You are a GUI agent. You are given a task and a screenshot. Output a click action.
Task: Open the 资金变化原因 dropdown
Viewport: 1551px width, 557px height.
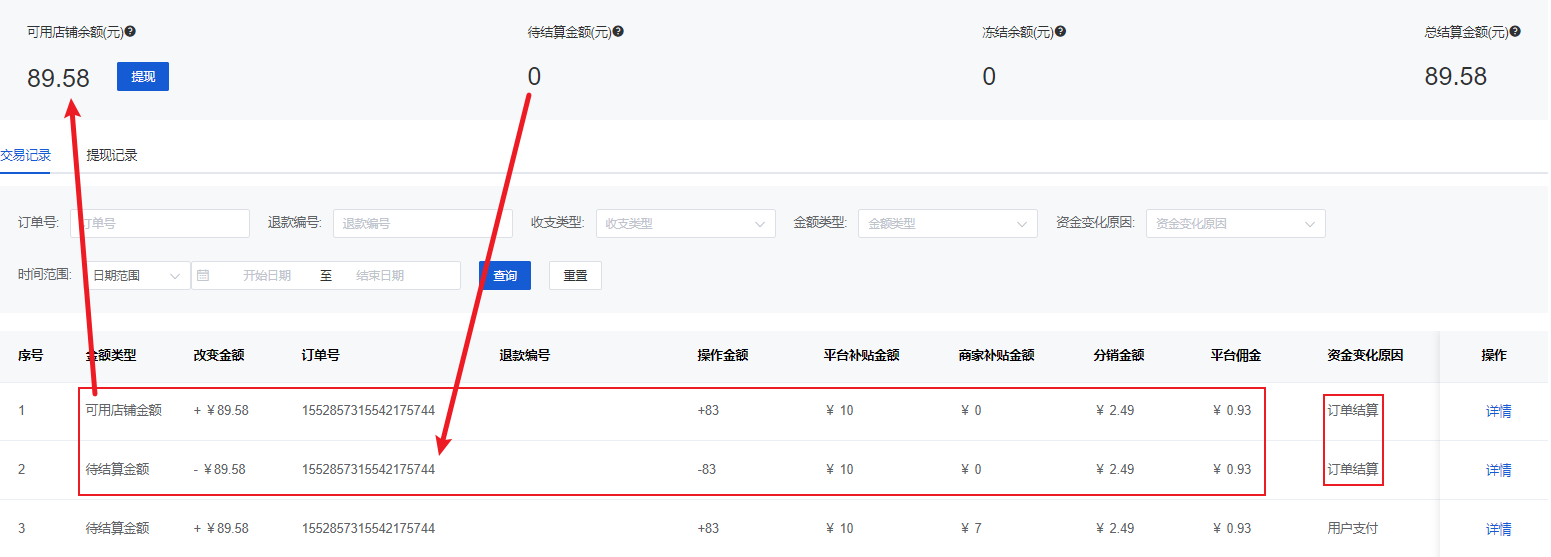[x=1235, y=223]
